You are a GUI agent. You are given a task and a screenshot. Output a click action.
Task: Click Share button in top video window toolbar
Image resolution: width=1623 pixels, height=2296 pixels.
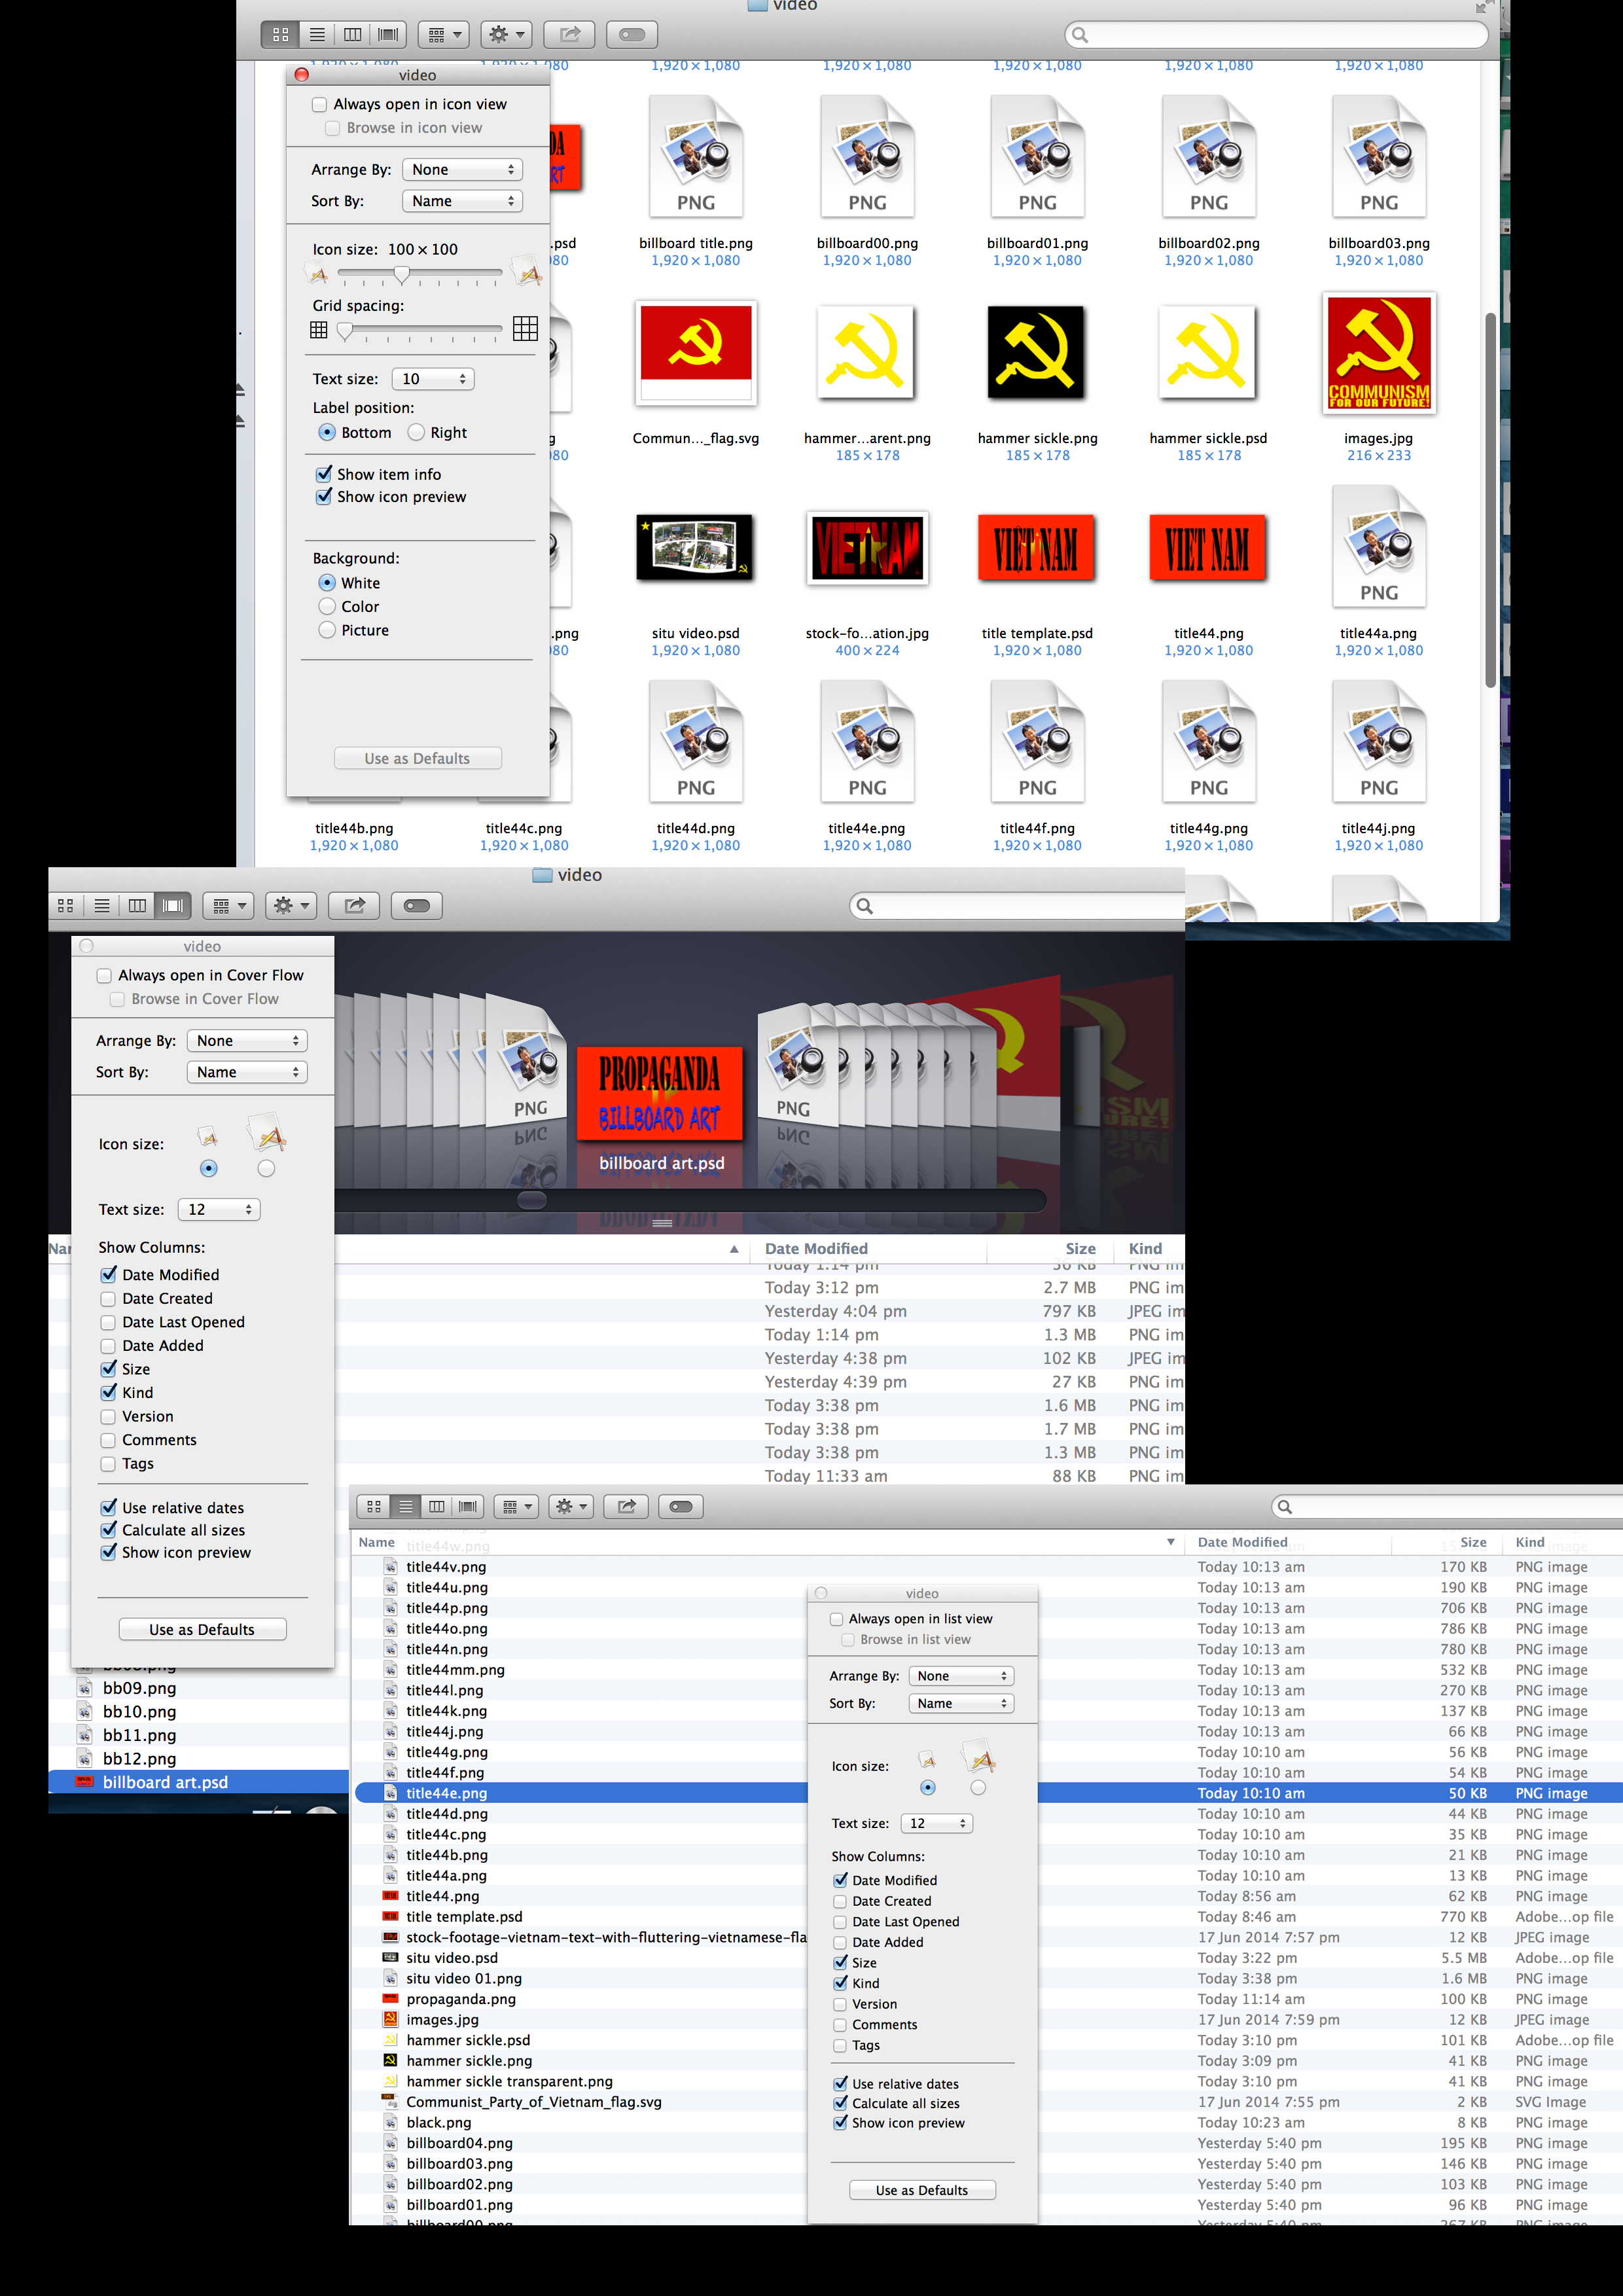(570, 35)
